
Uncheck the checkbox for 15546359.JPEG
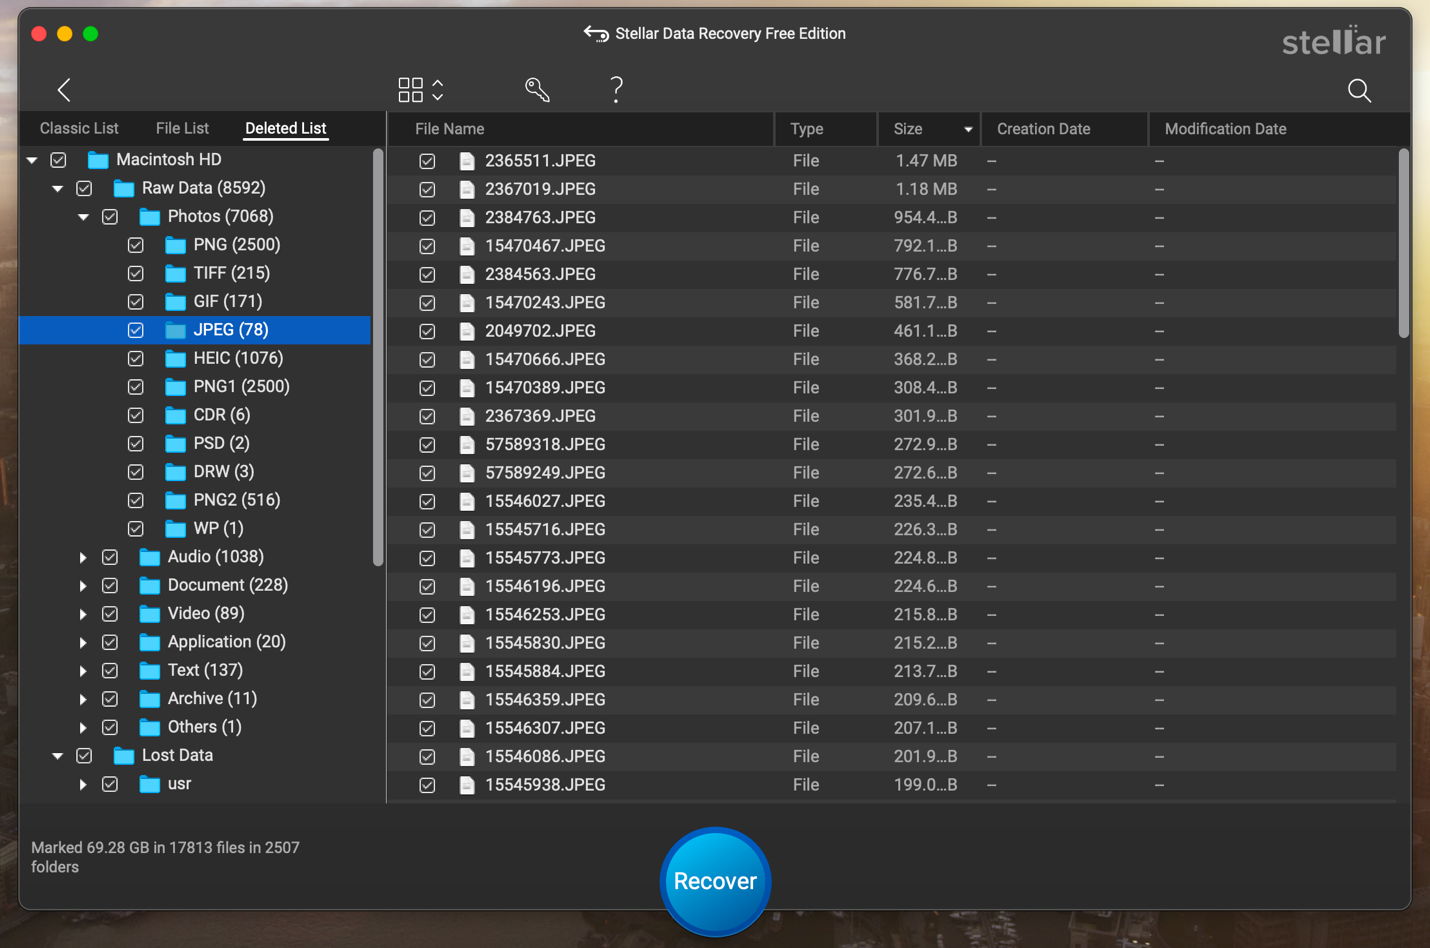tap(427, 700)
